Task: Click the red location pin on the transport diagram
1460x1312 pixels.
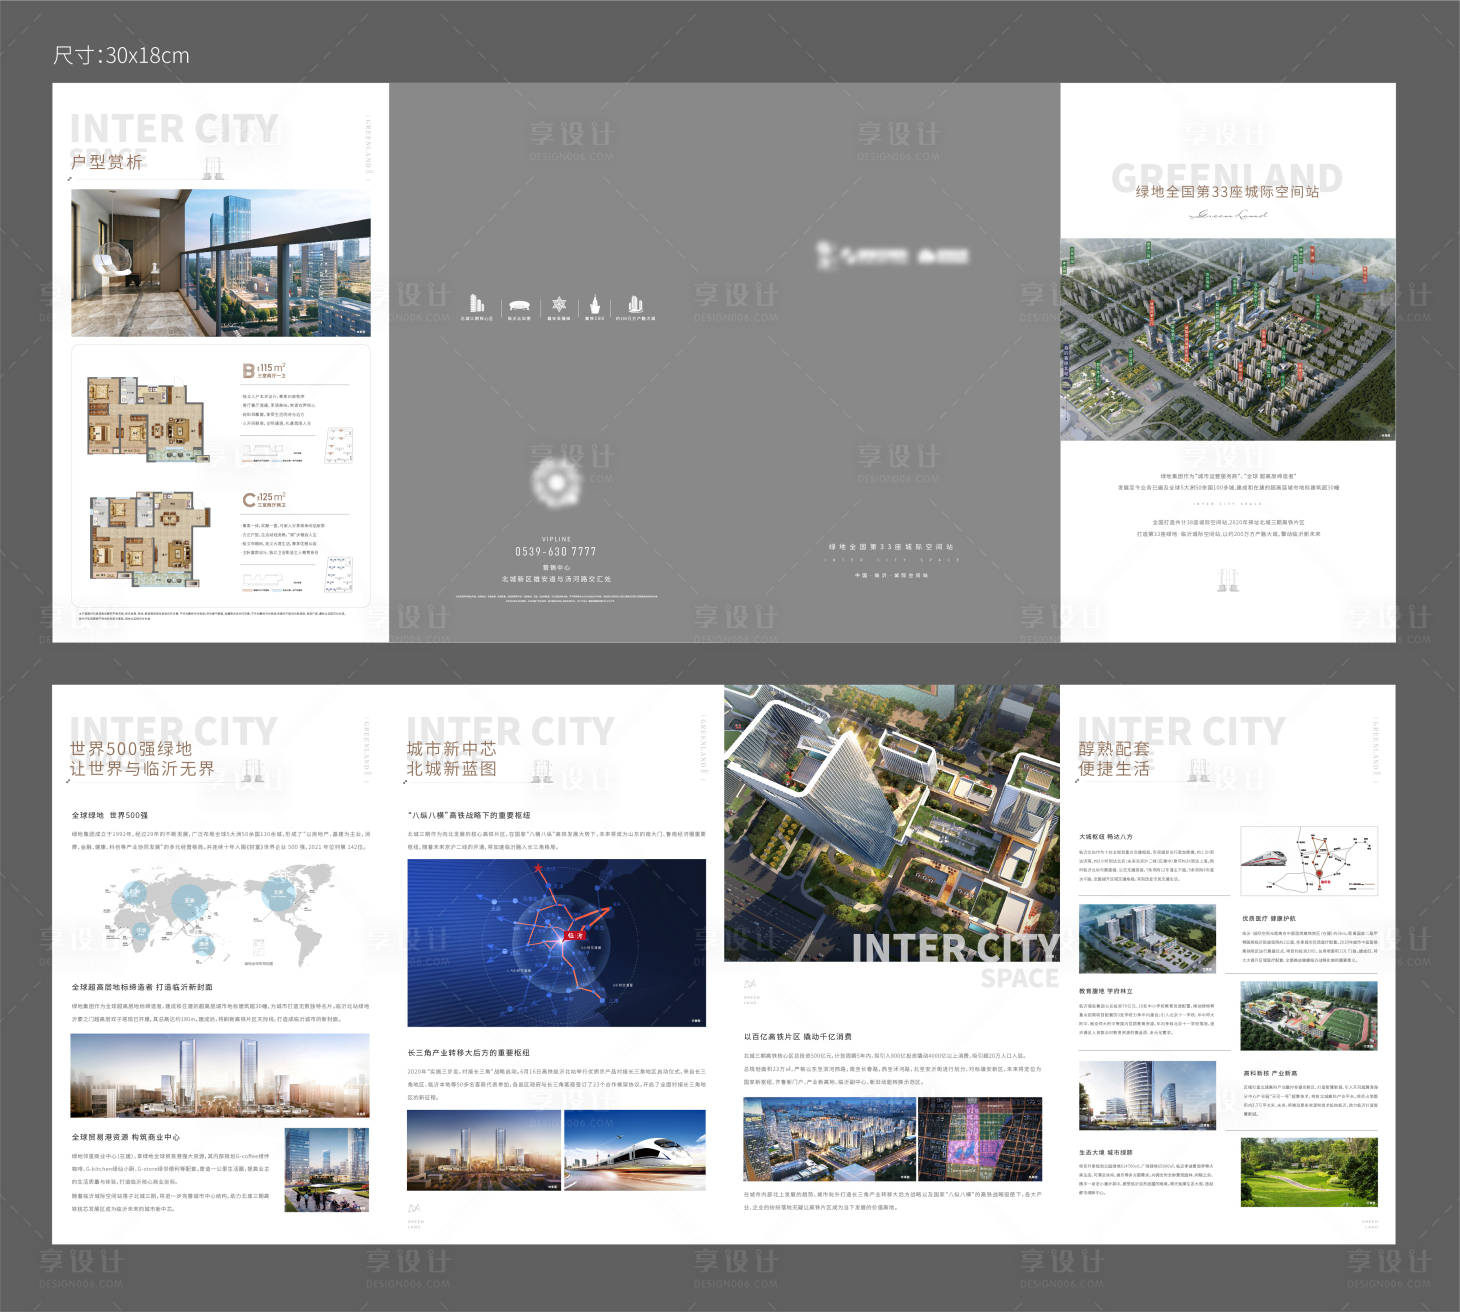Action: [1319, 874]
